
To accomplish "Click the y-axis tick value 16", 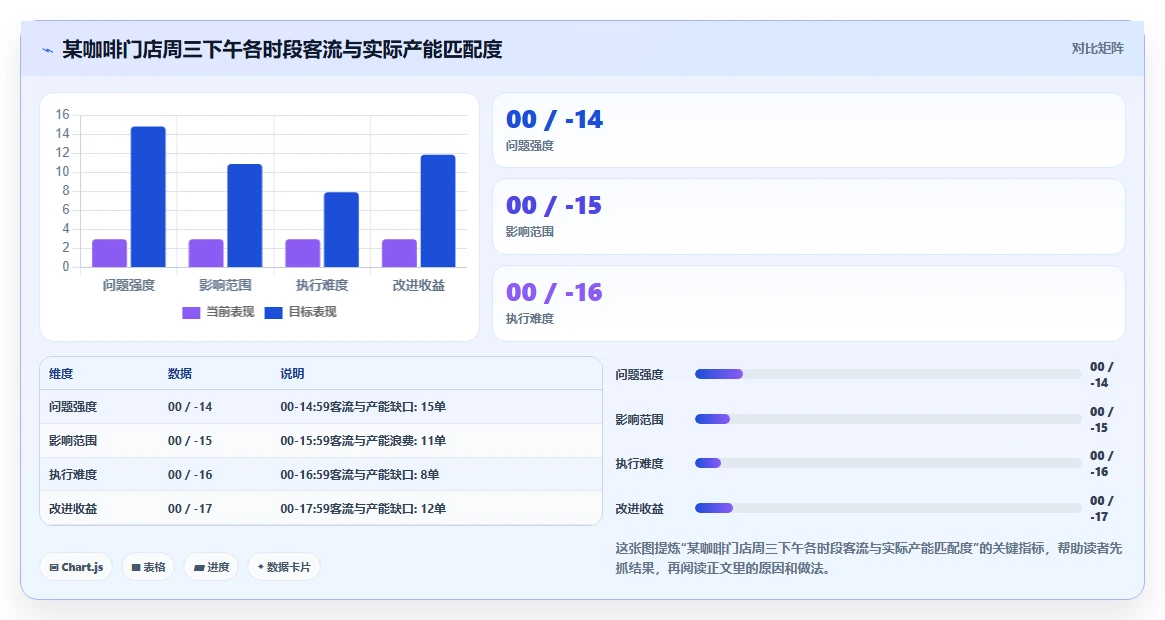I will (62, 114).
